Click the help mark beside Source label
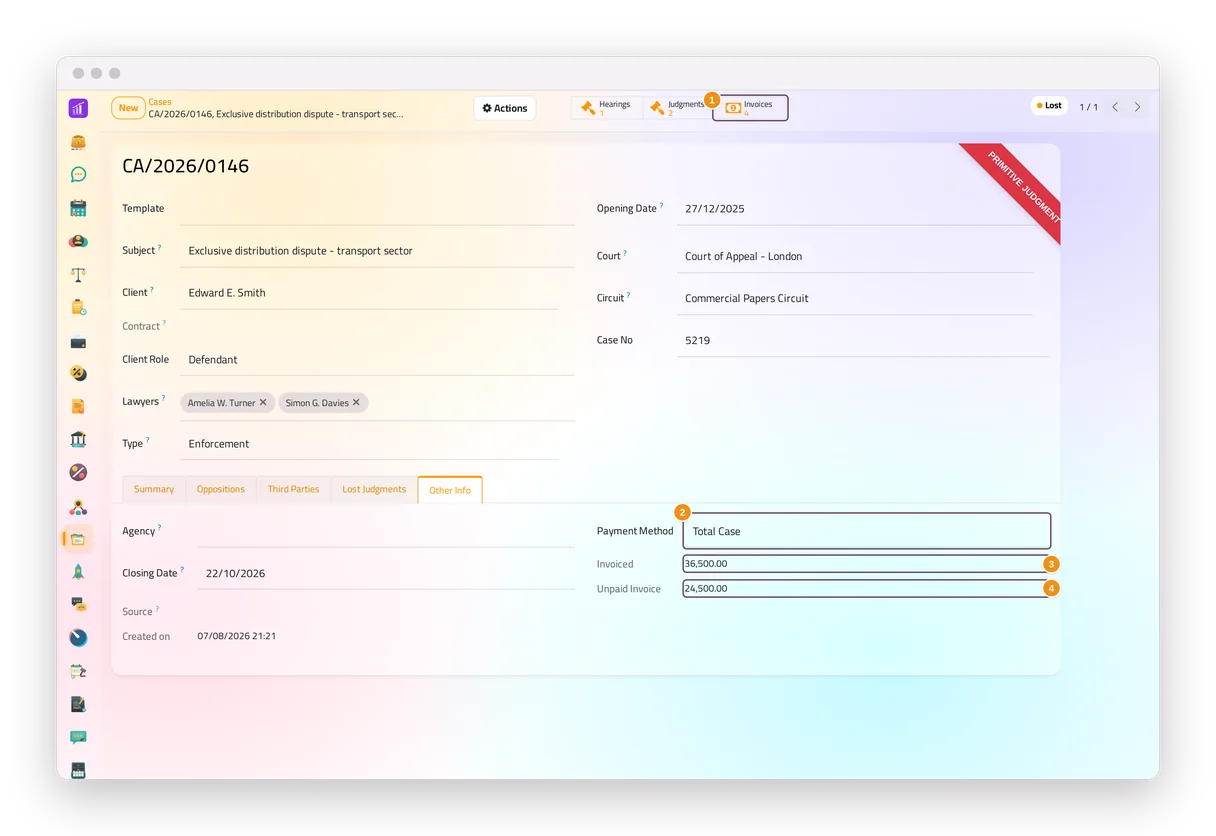Image resolution: width=1216 pixels, height=836 pixels. (157, 608)
